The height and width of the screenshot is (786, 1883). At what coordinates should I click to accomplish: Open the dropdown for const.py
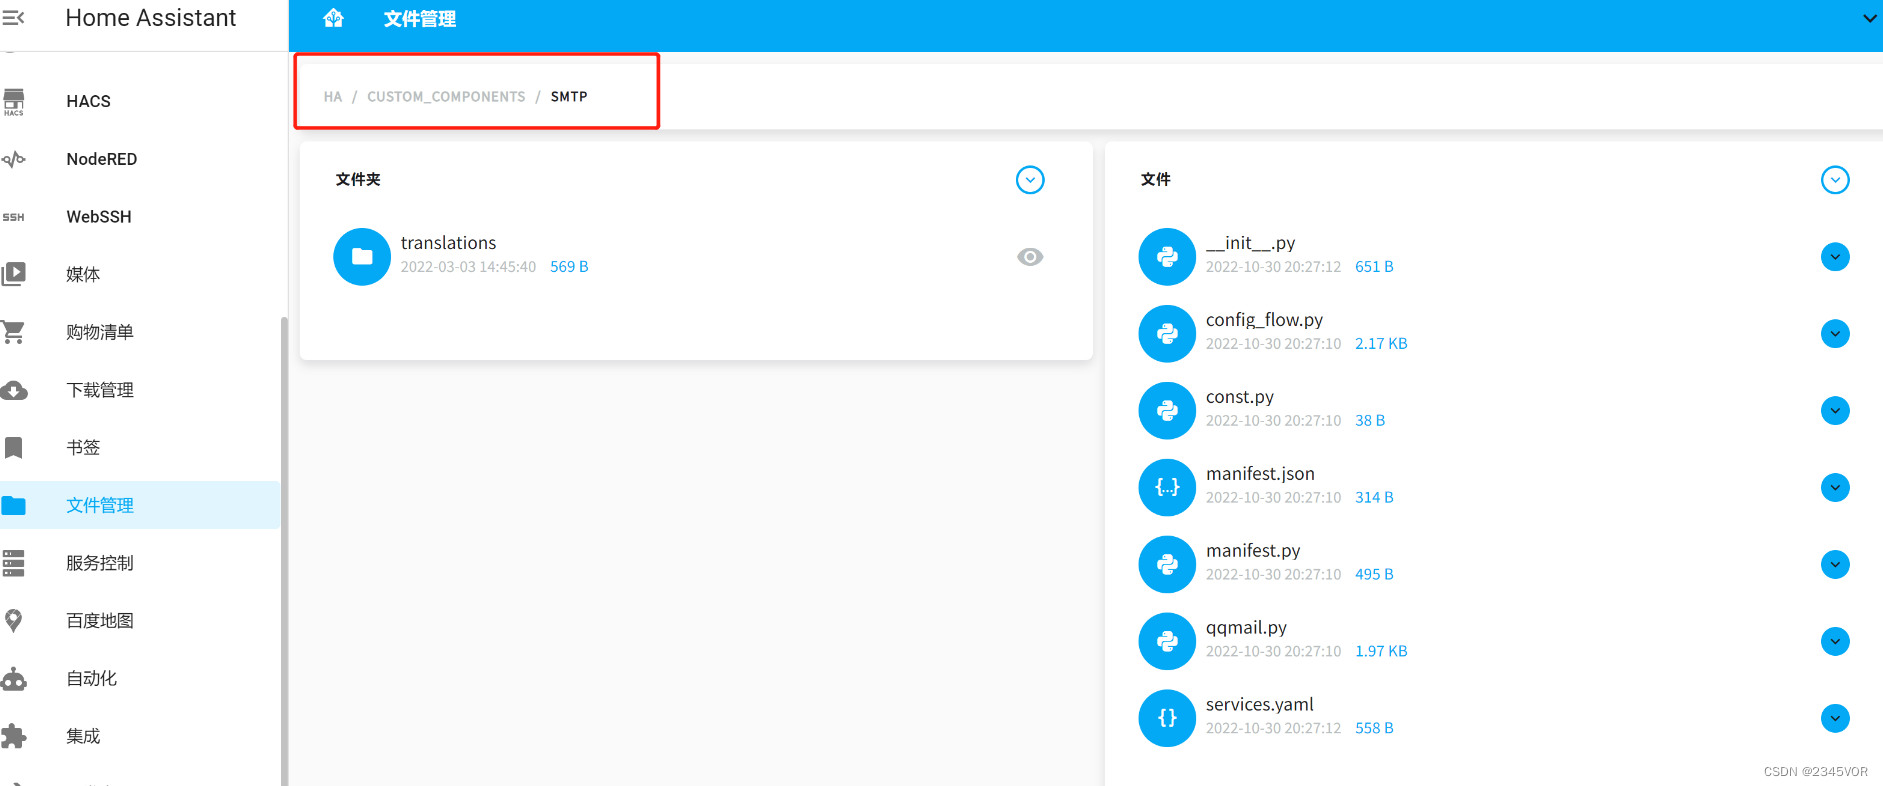pyautogui.click(x=1835, y=411)
